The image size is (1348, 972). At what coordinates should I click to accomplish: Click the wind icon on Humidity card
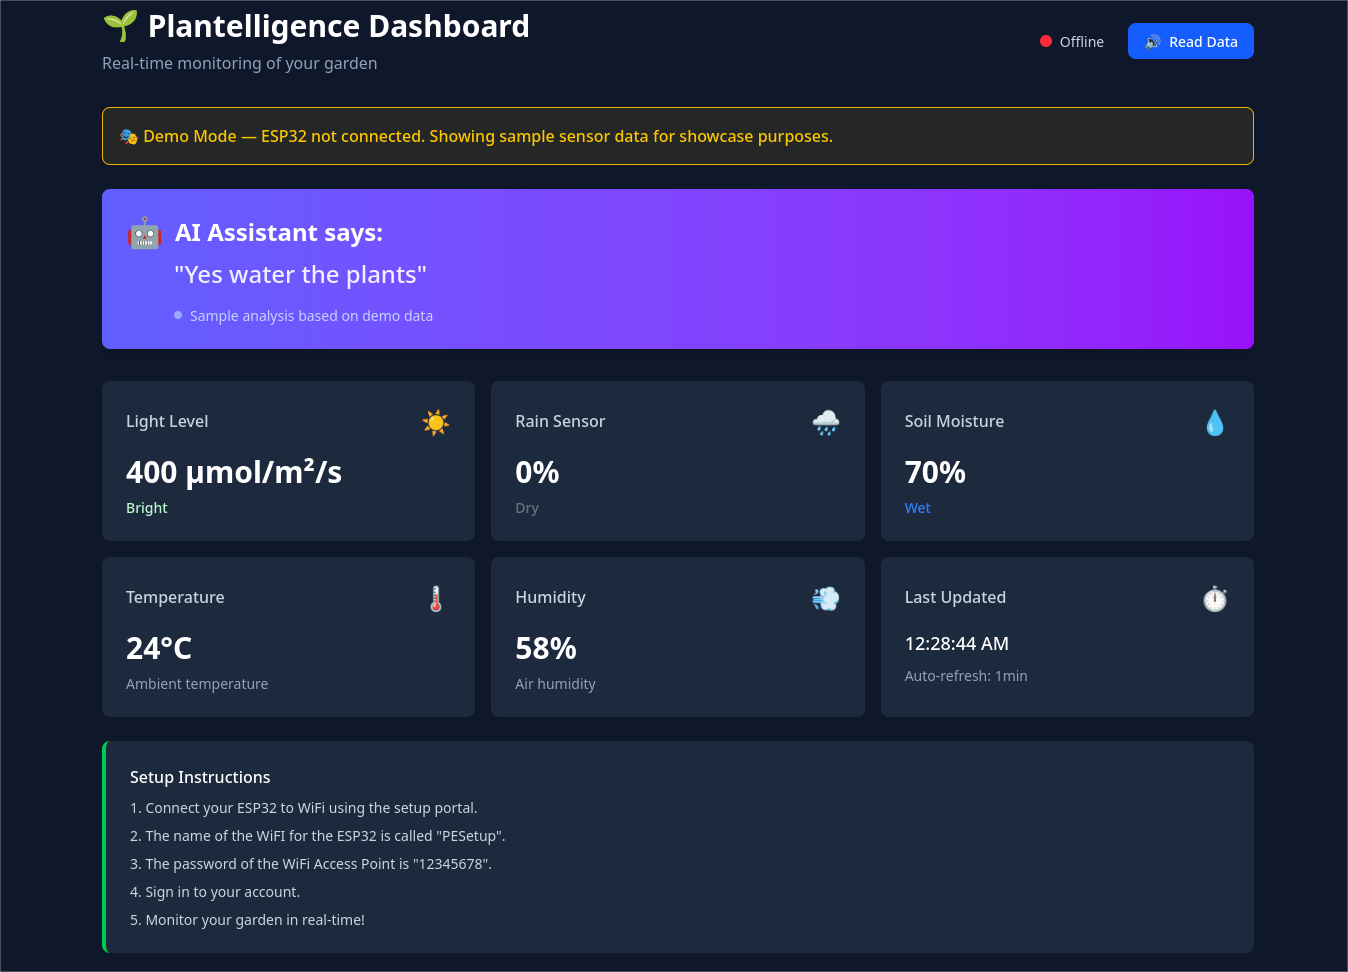[x=826, y=598]
